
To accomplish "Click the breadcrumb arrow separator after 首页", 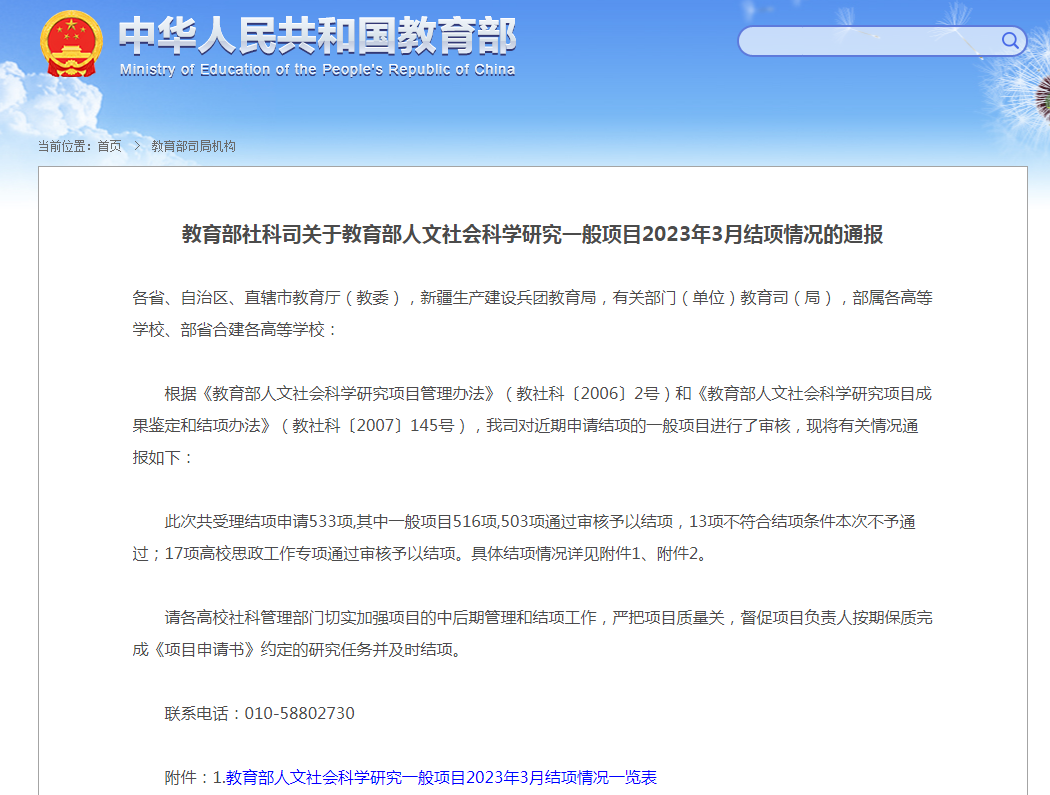I will tap(136, 146).
